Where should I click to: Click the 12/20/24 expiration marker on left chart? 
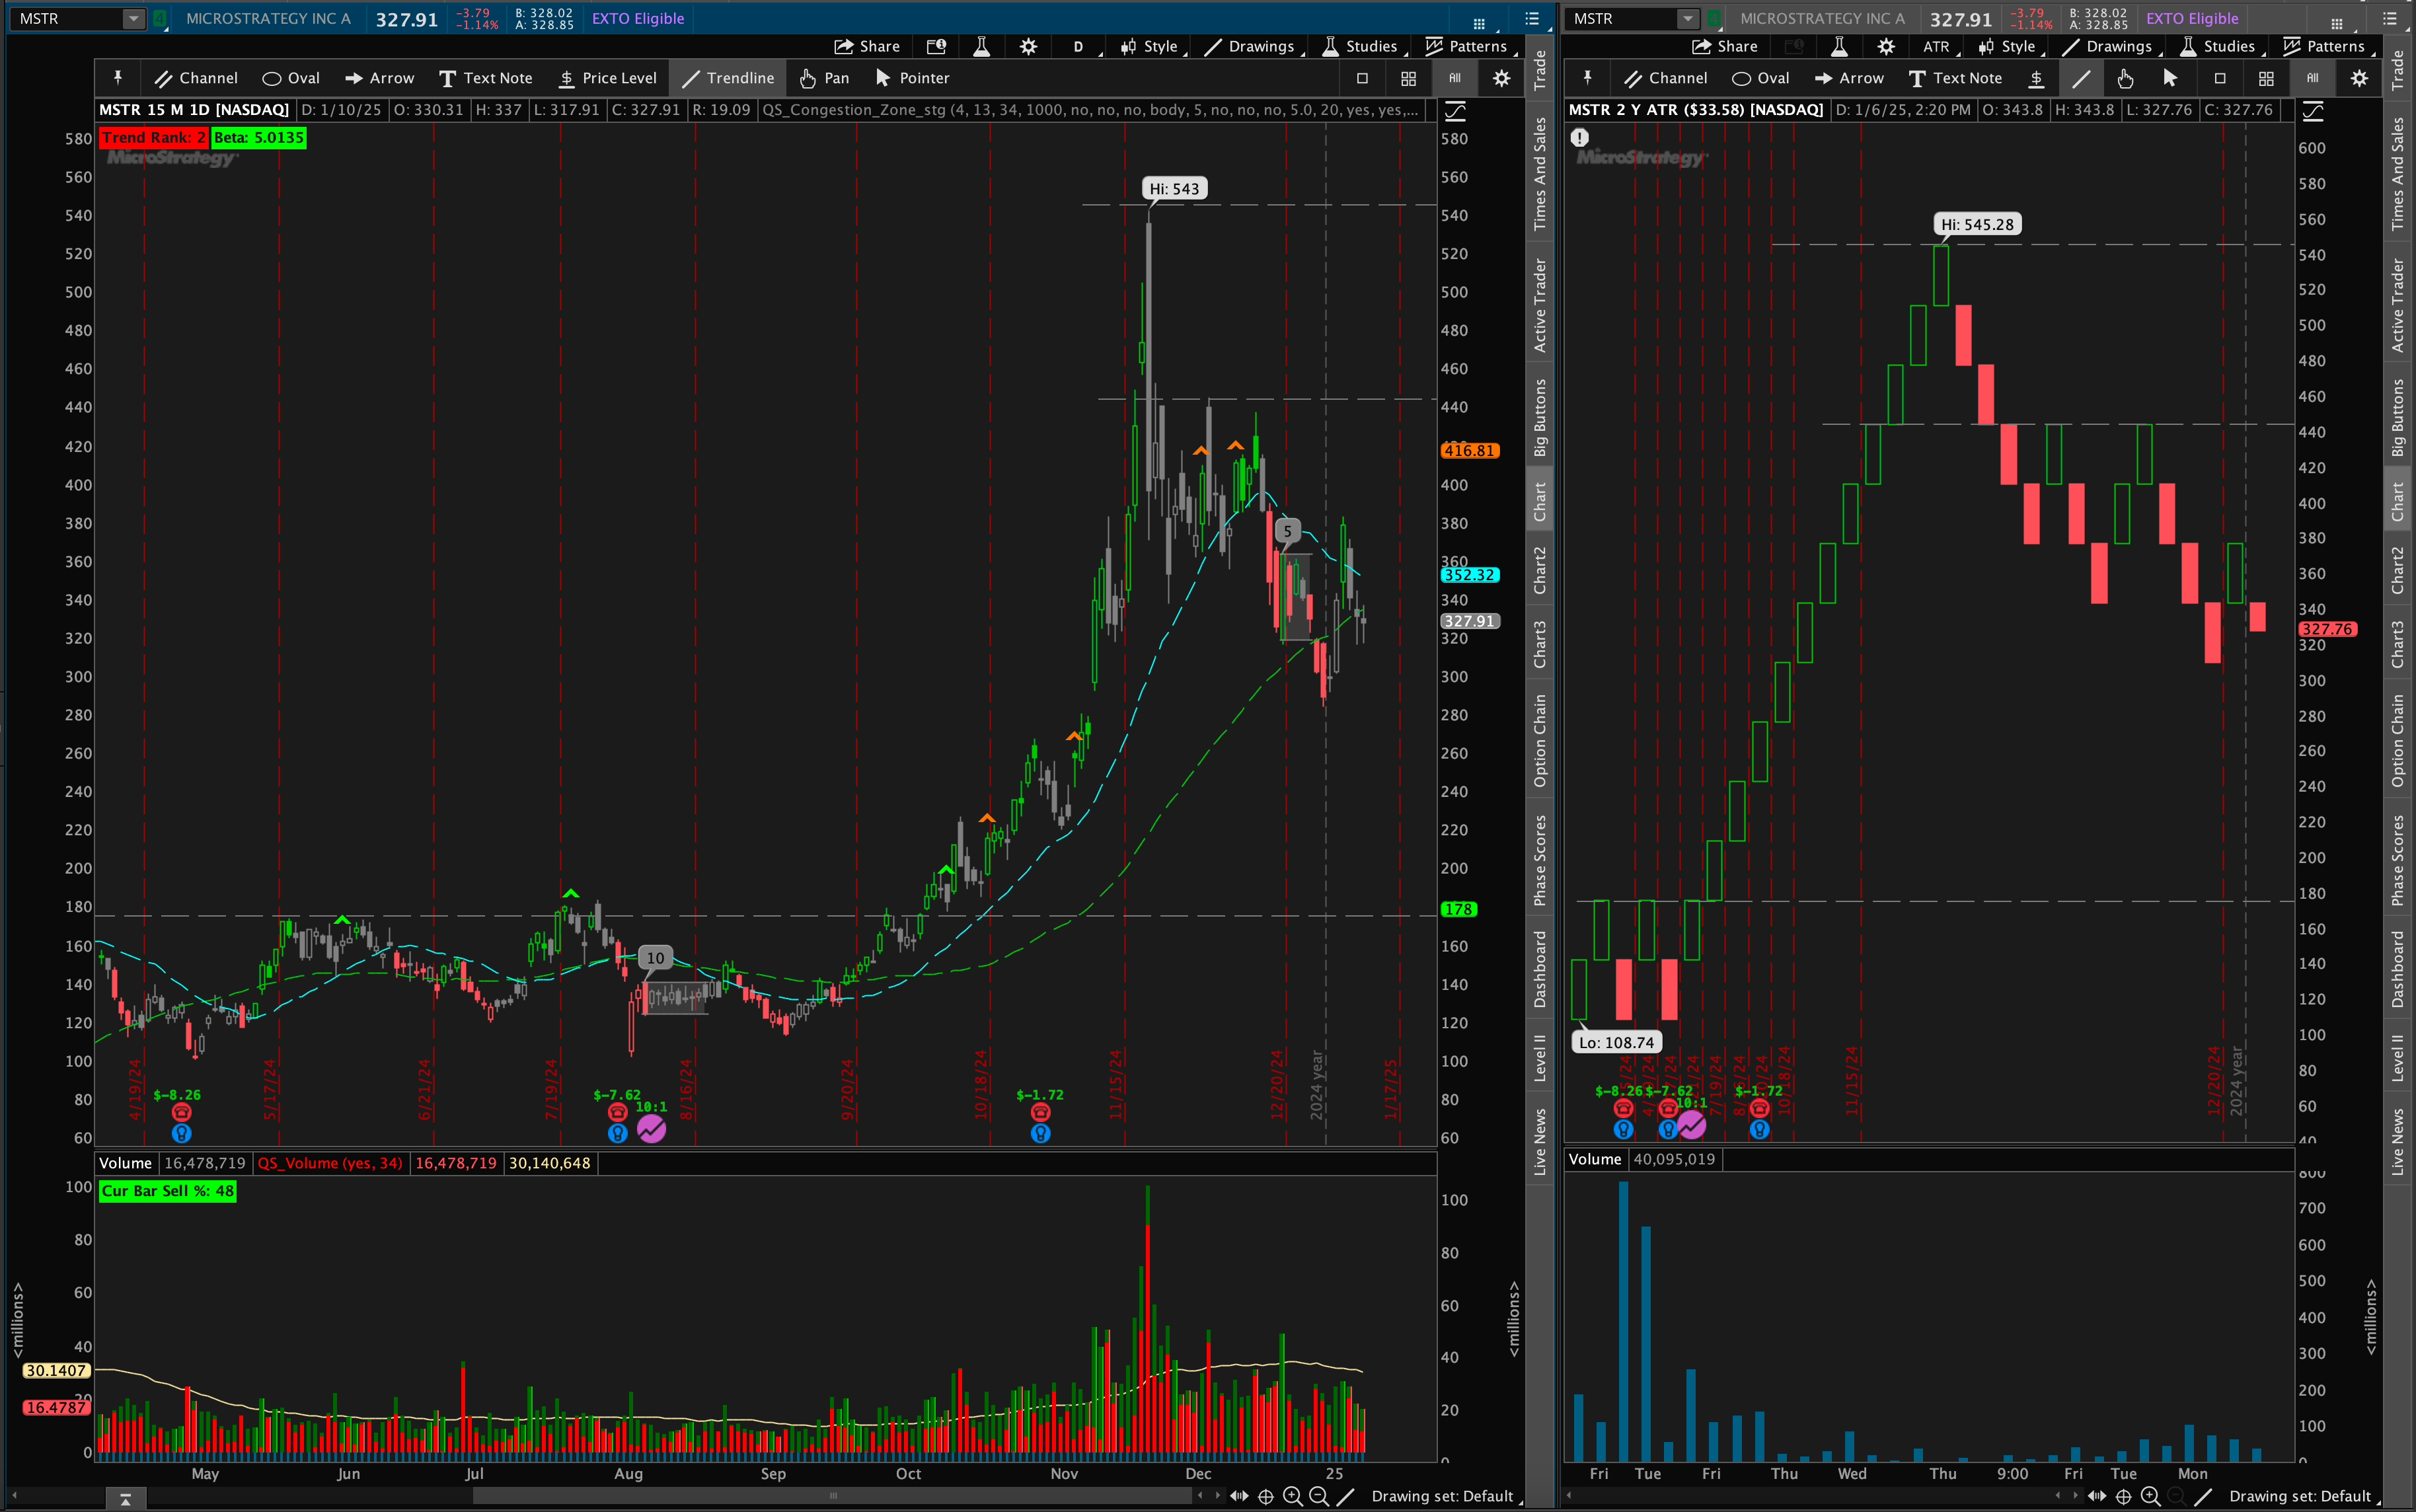pyautogui.click(x=1277, y=1085)
